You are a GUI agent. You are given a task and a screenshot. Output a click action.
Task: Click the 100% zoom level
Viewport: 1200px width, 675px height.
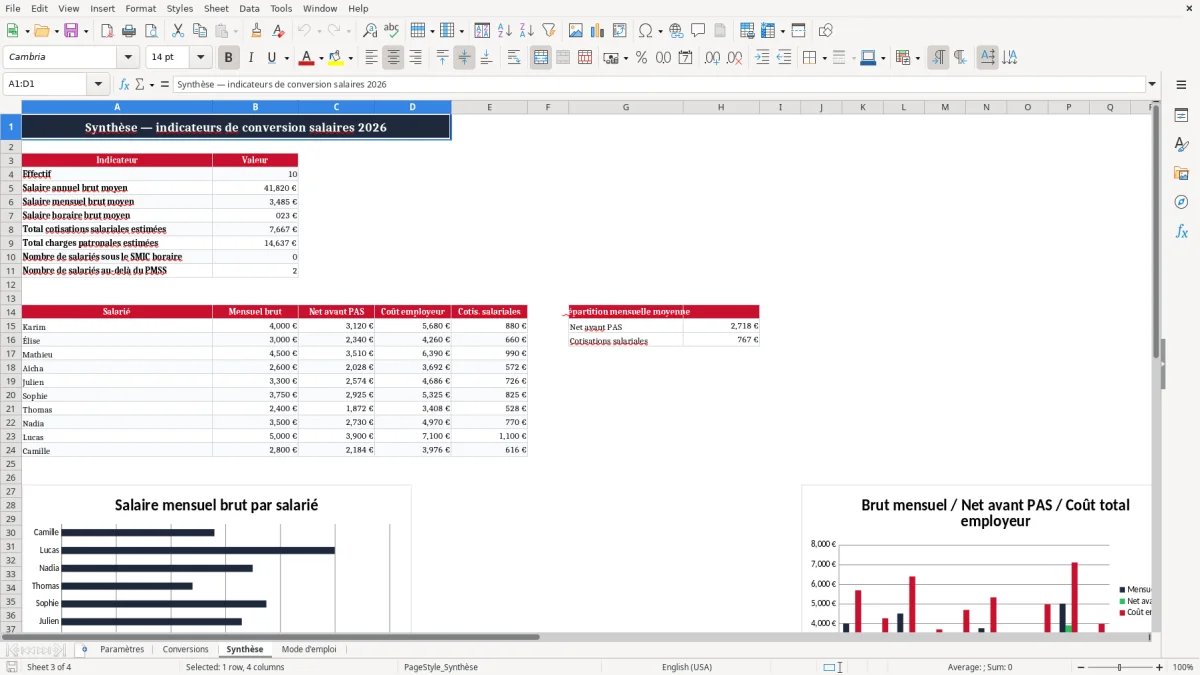1182,667
